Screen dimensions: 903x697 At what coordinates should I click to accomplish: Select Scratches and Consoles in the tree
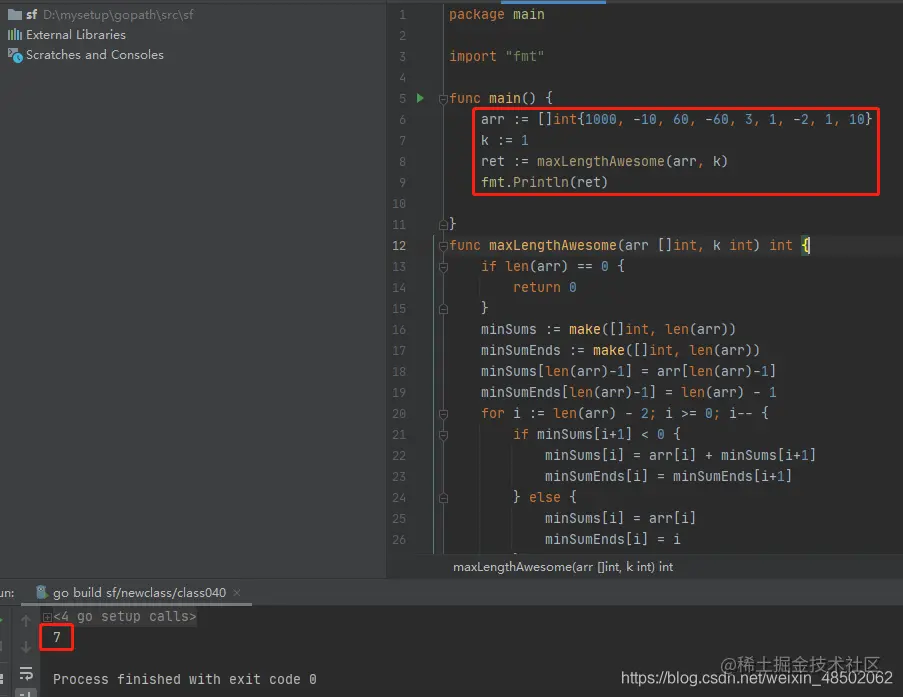tap(94, 55)
